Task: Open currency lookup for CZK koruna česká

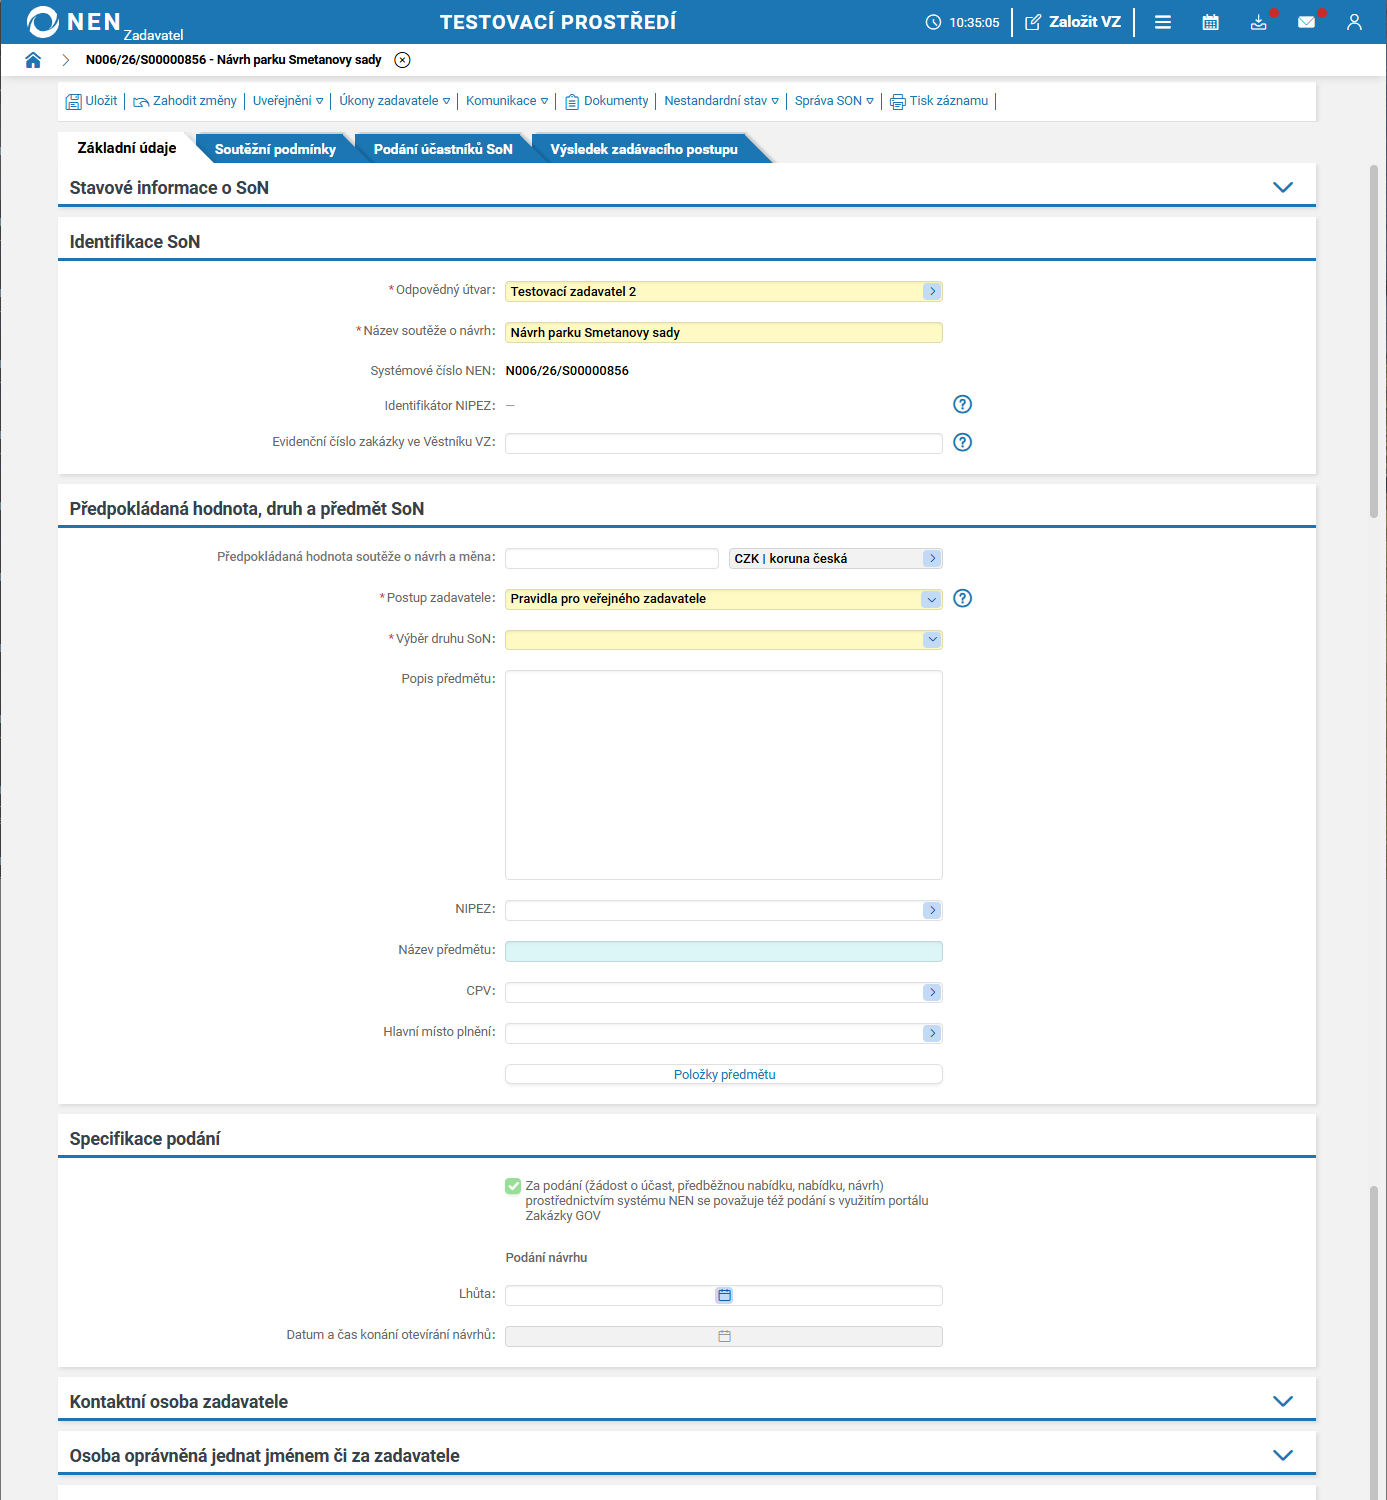Action: 932,558
